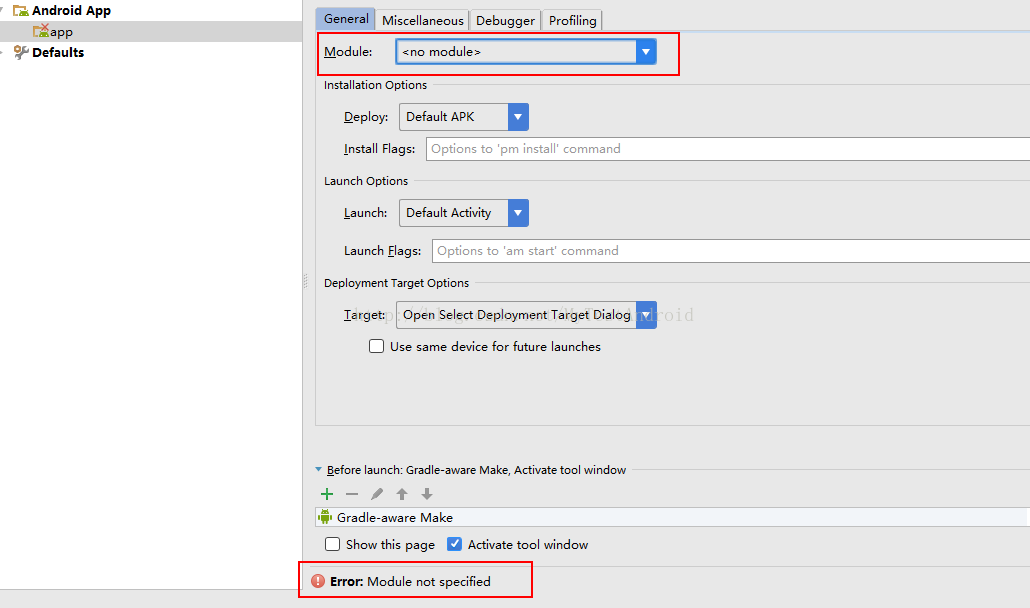Click the Android icon beside Gradle-aware Make

325,517
